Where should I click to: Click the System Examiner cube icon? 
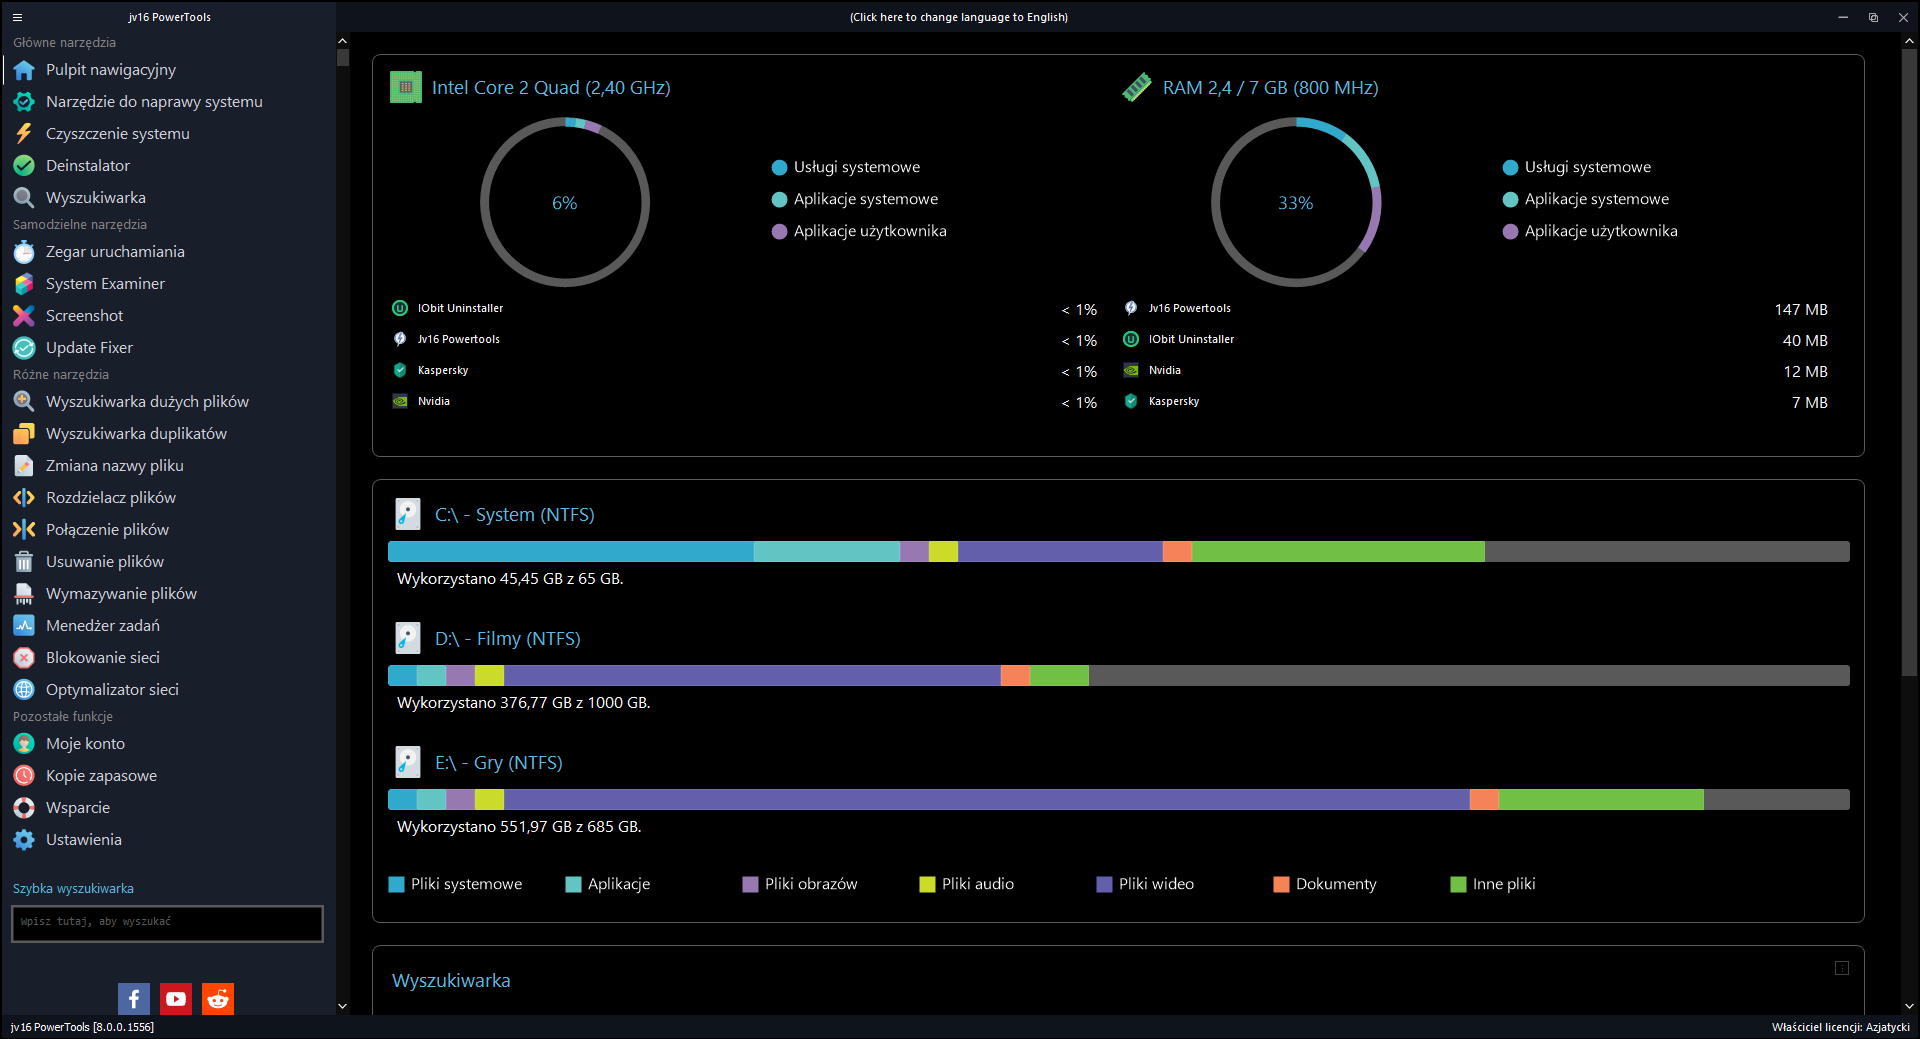pyautogui.click(x=24, y=284)
